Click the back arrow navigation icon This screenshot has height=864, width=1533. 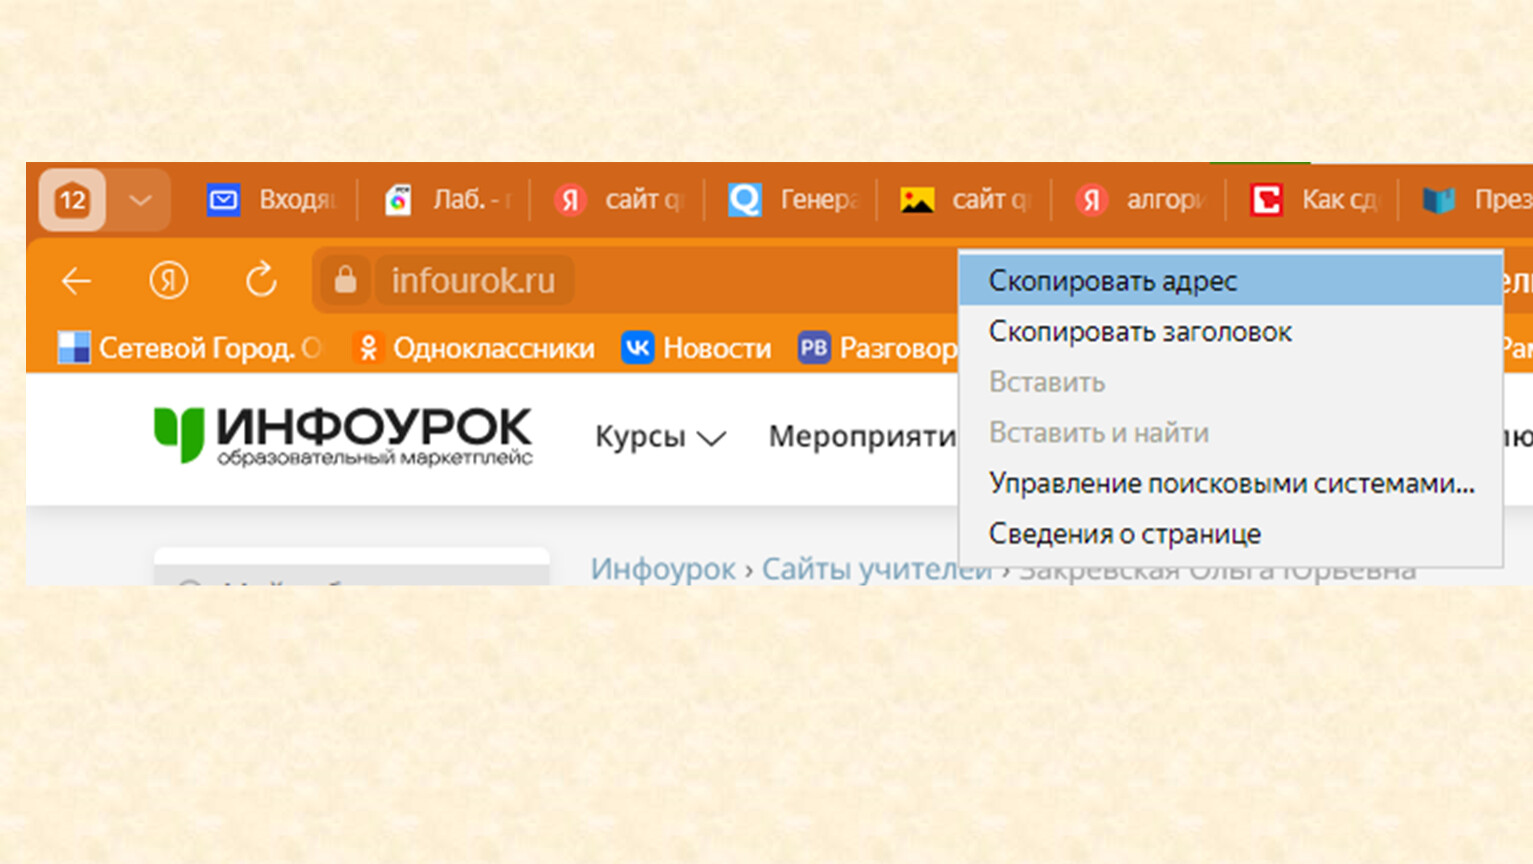tap(76, 281)
